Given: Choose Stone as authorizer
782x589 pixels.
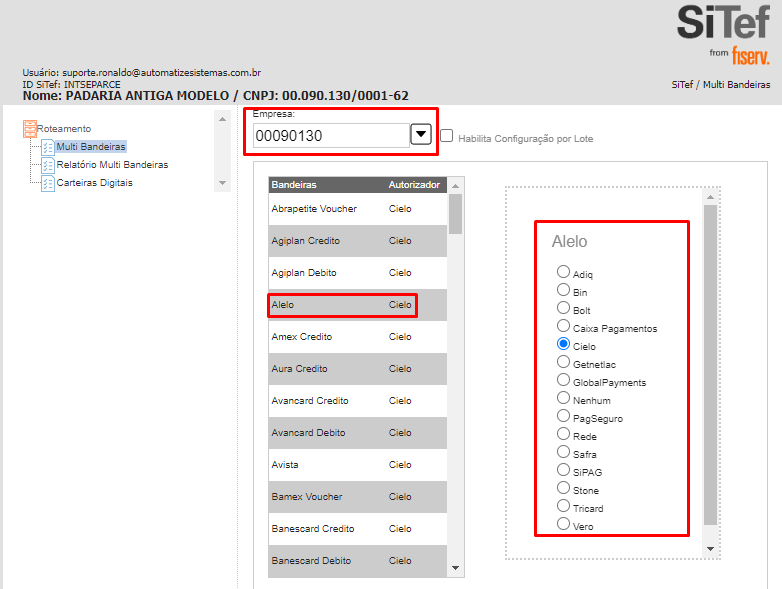Looking at the screenshot, I should pos(563,487).
